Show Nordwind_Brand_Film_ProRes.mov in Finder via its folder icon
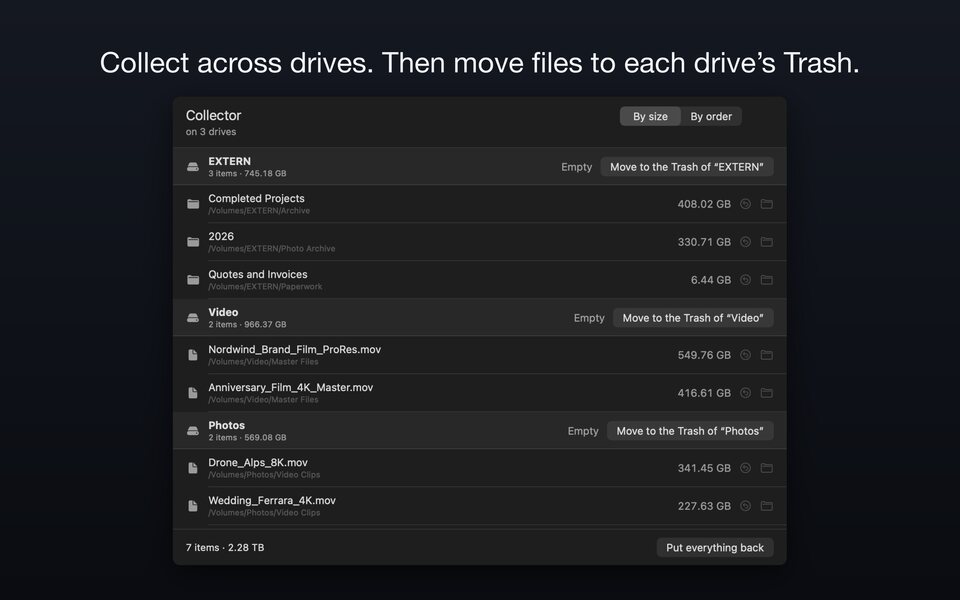Viewport: 960px width, 600px height. pyautogui.click(x=767, y=354)
